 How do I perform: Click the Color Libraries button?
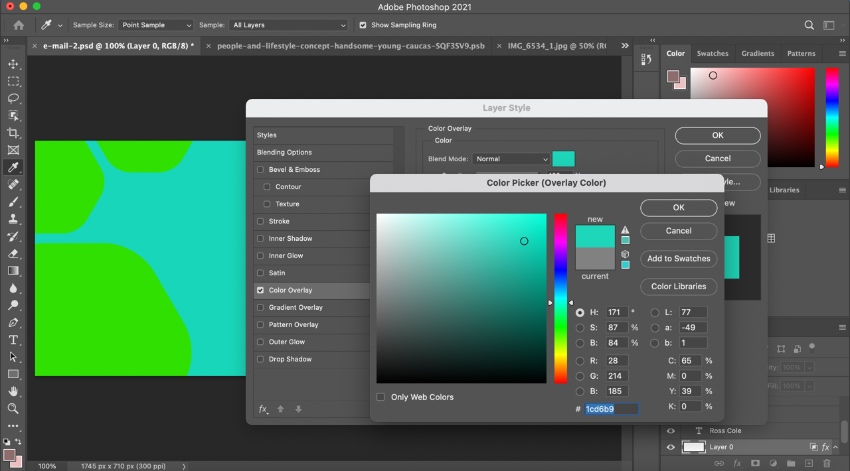[x=678, y=286]
